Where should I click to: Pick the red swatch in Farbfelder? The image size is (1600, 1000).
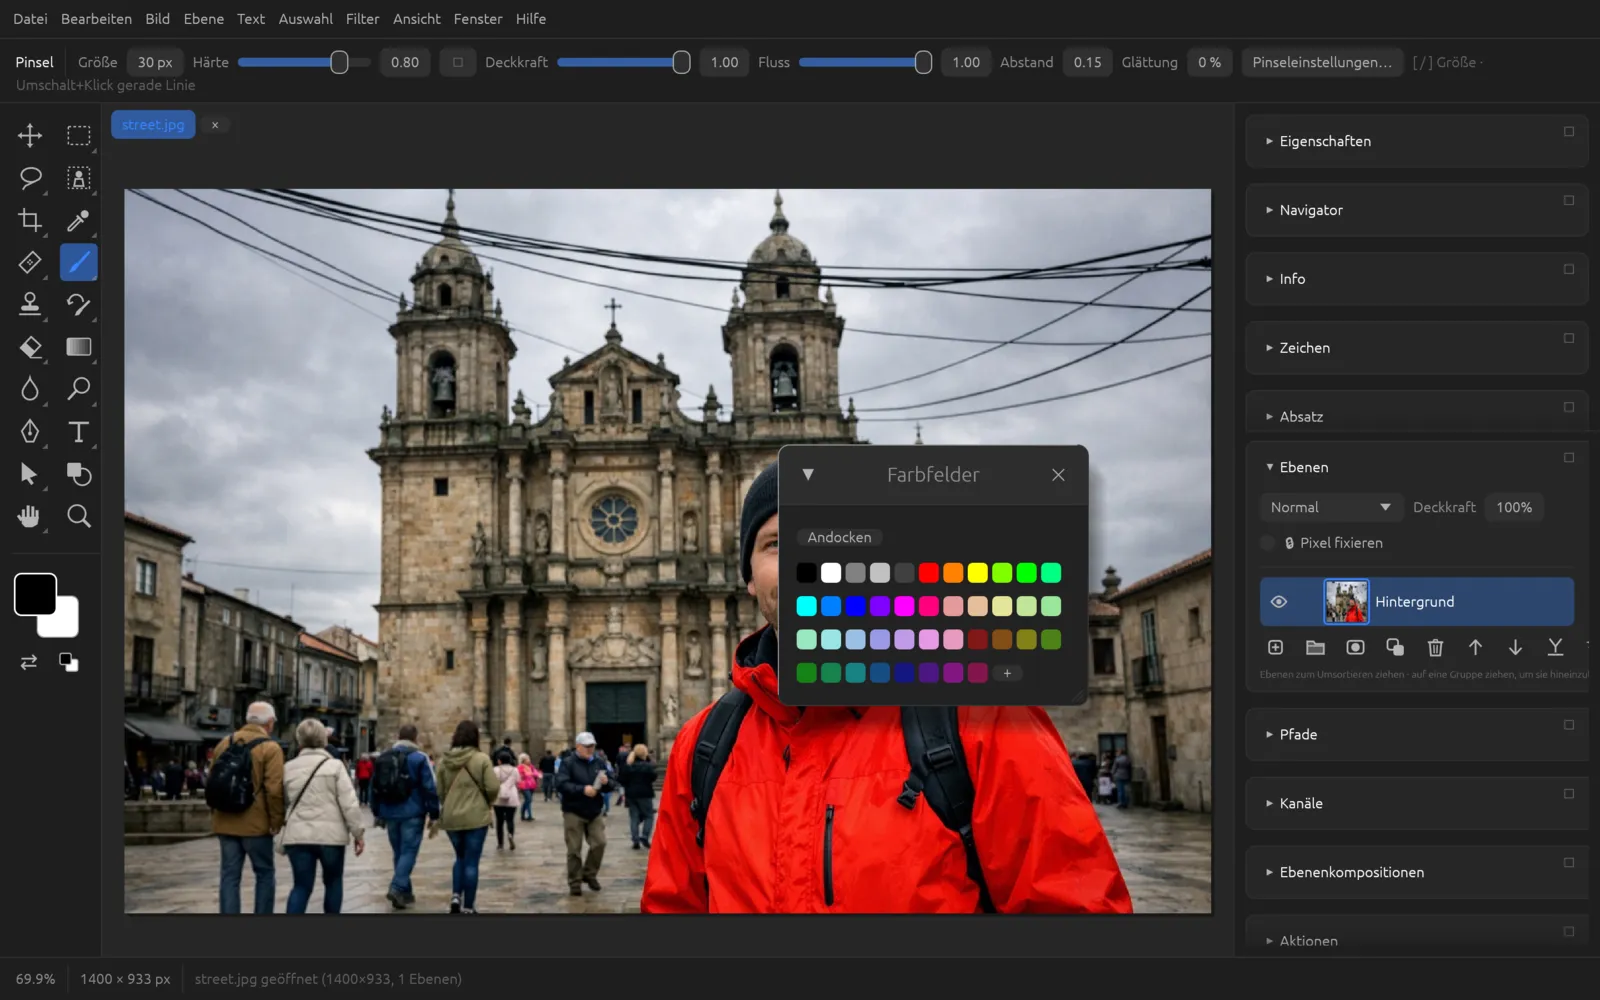point(929,573)
